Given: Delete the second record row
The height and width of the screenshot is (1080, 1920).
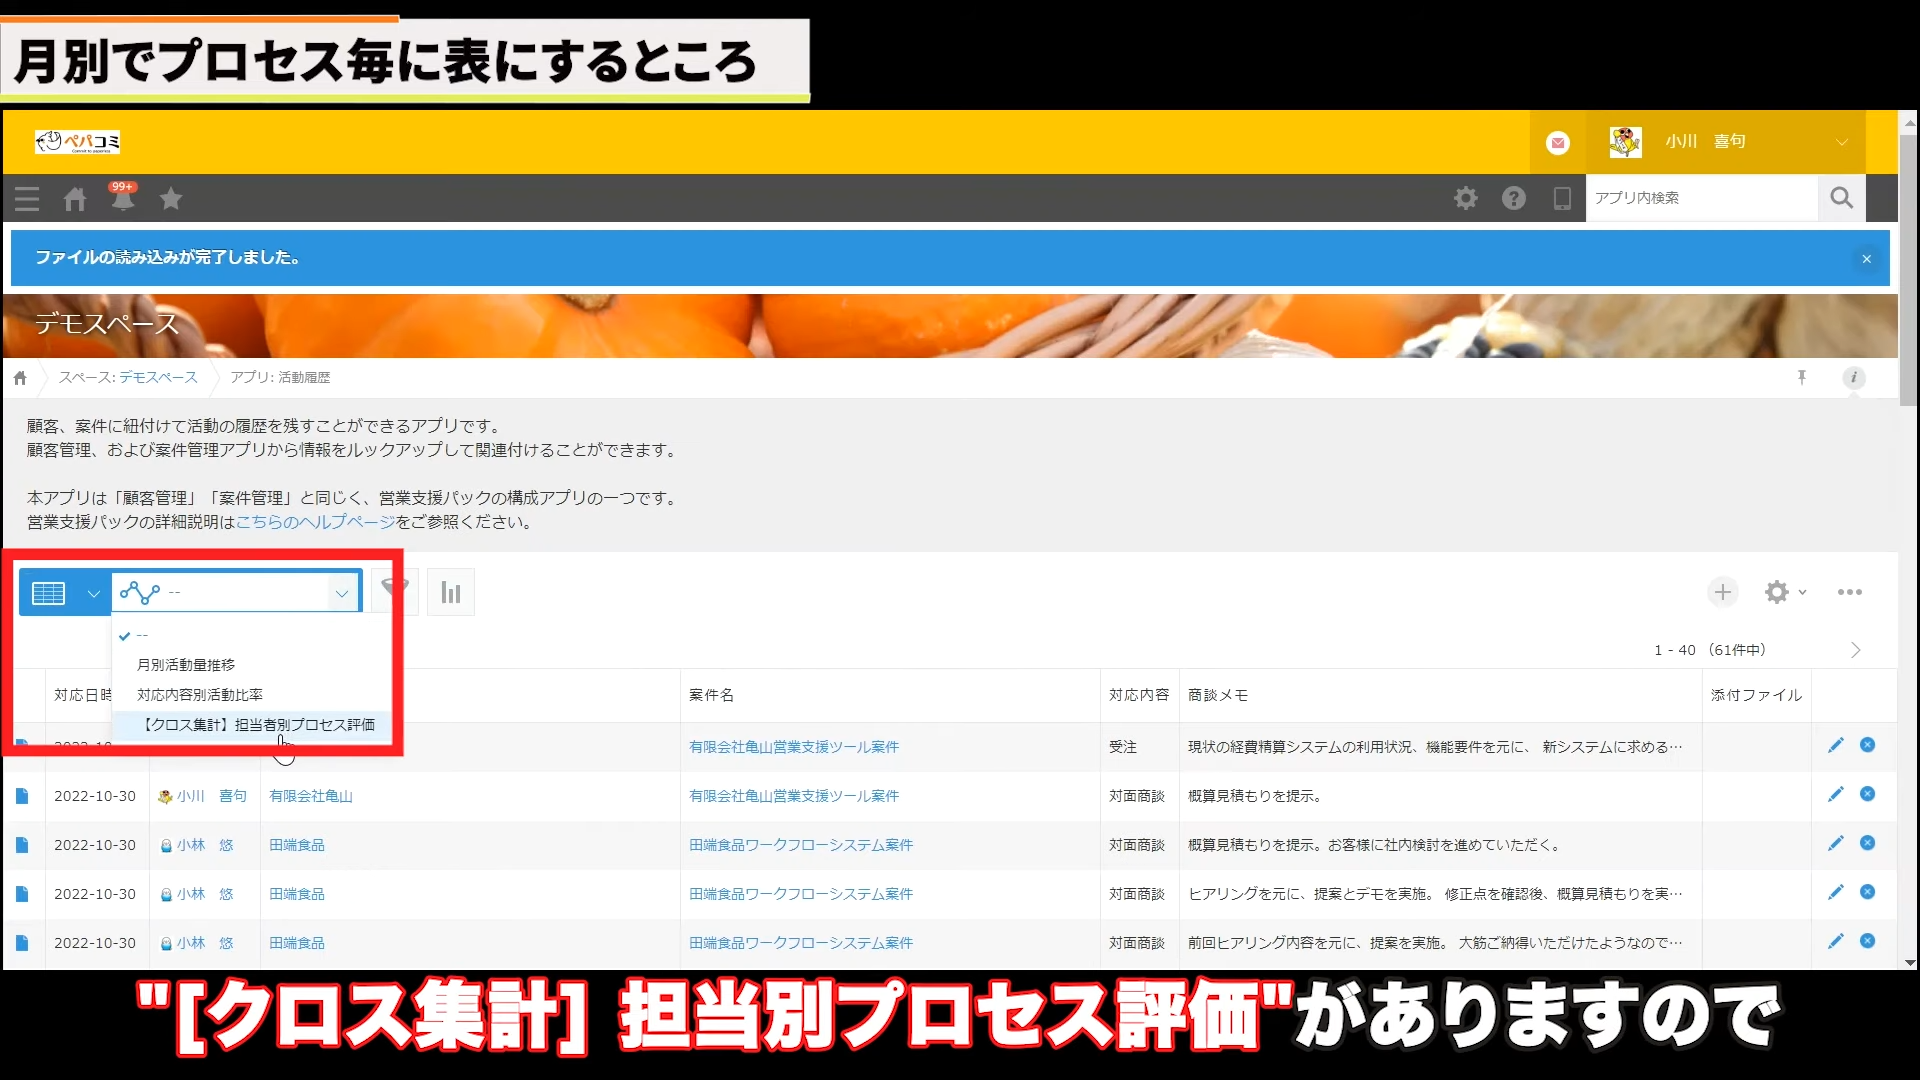Looking at the screenshot, I should click(1867, 794).
